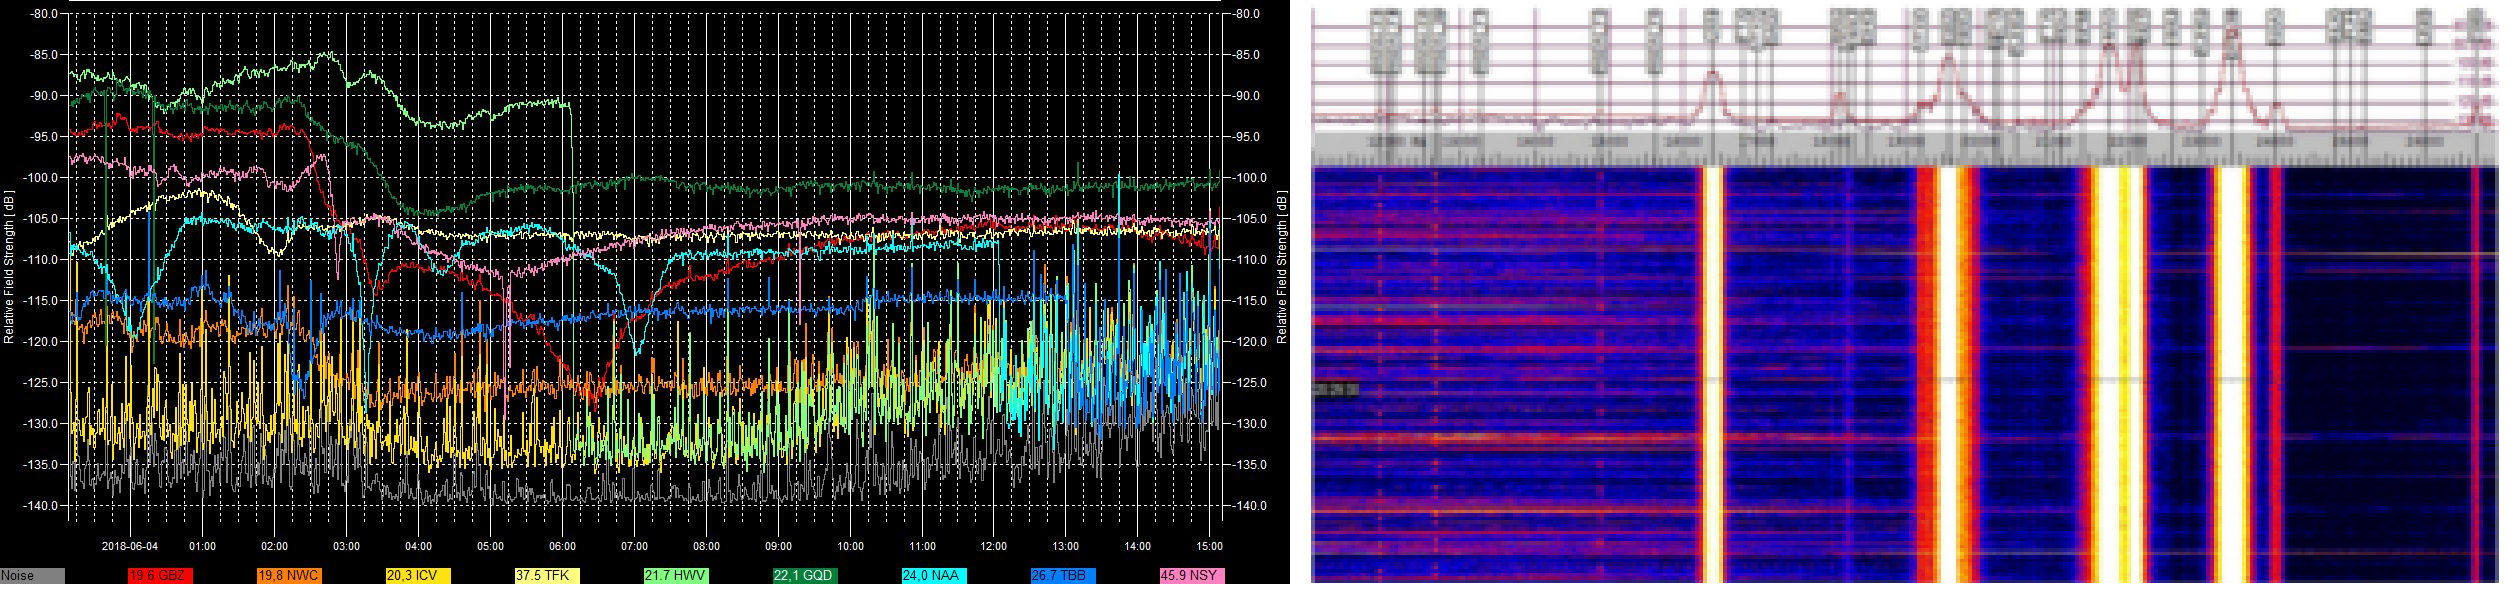This screenshot has height=594, width=2512.
Task: Select the pale yellow 37.5 TFK legend
Action: [547, 576]
